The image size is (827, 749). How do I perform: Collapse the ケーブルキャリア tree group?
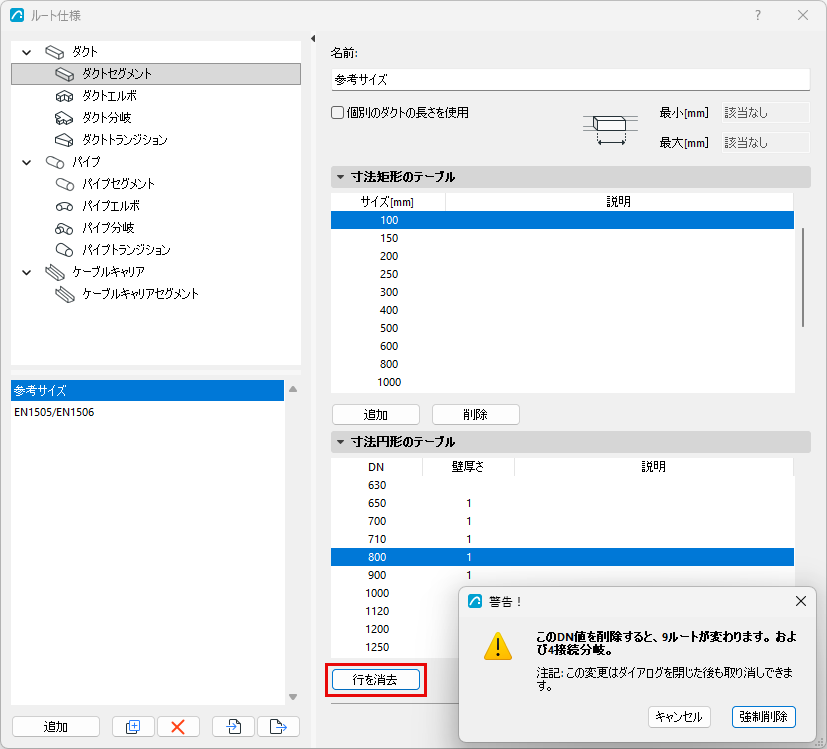click(26, 272)
